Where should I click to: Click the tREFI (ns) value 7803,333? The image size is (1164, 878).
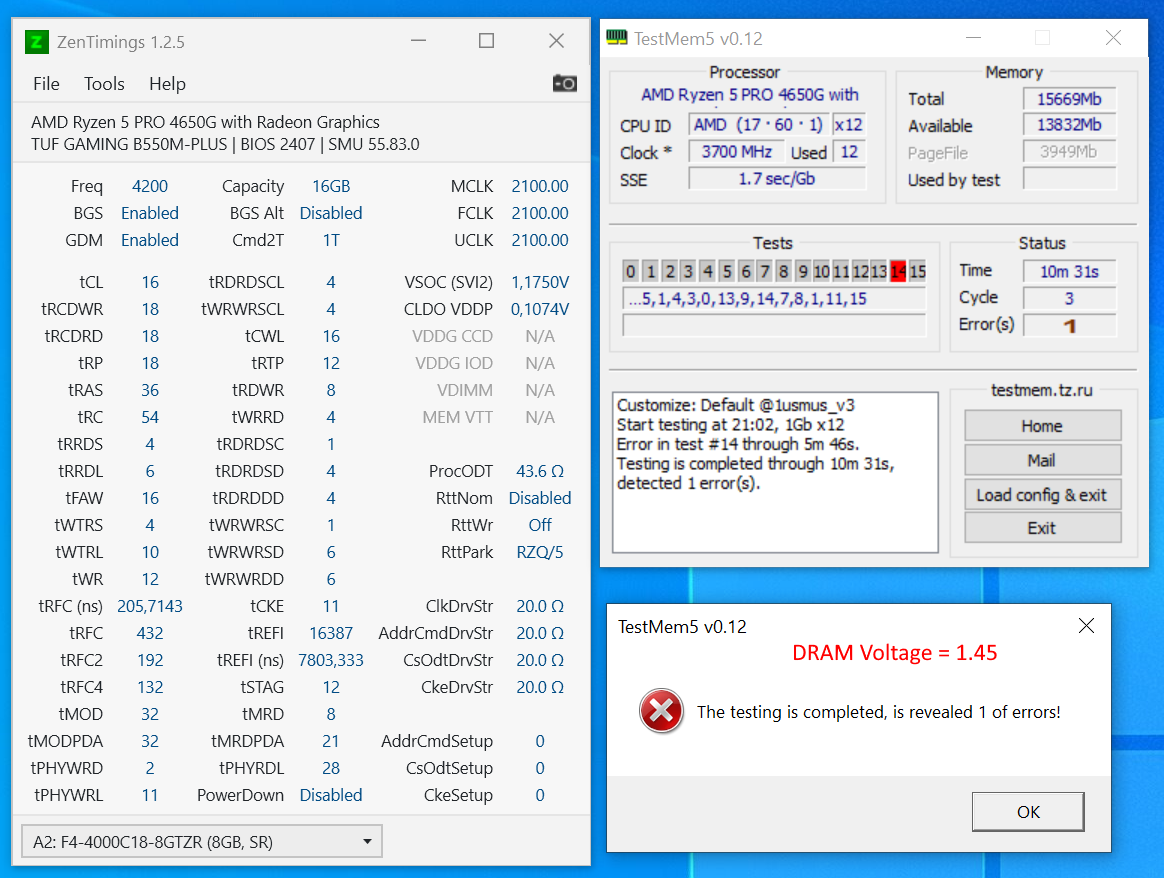tap(331, 661)
